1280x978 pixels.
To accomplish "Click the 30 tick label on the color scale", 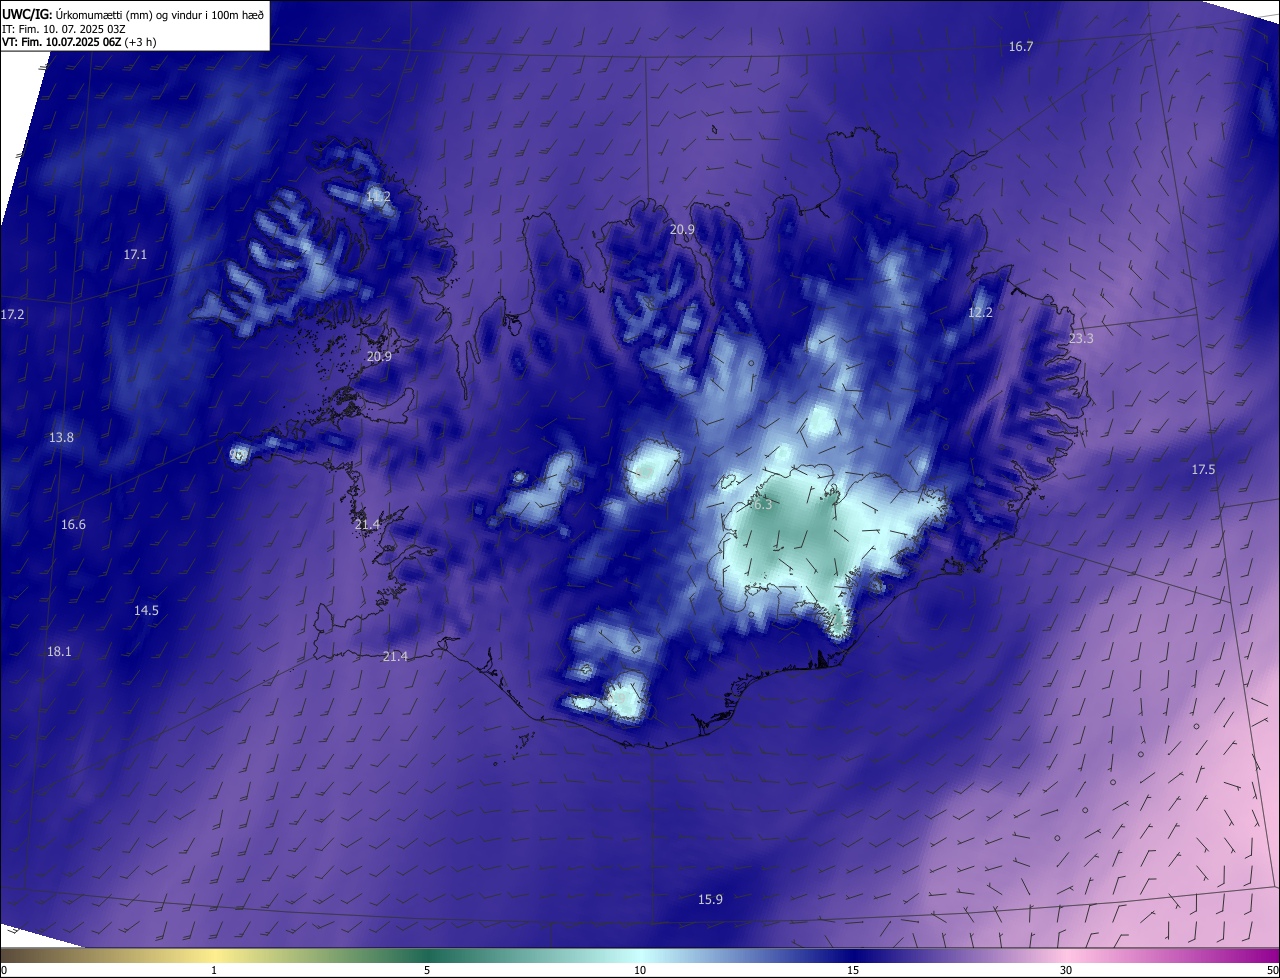I will tap(1066, 970).
